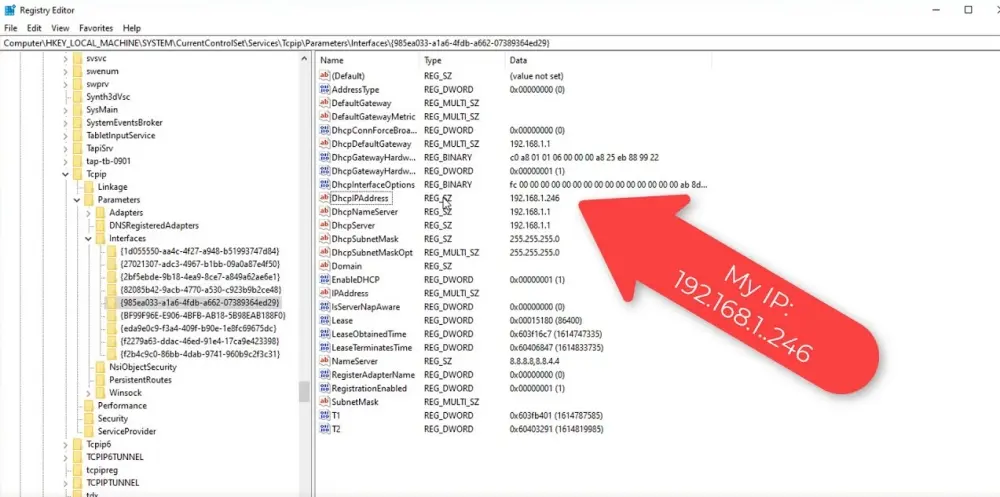Click the Performance folder icon
The width and height of the screenshot is (1000, 497).
tap(89, 405)
